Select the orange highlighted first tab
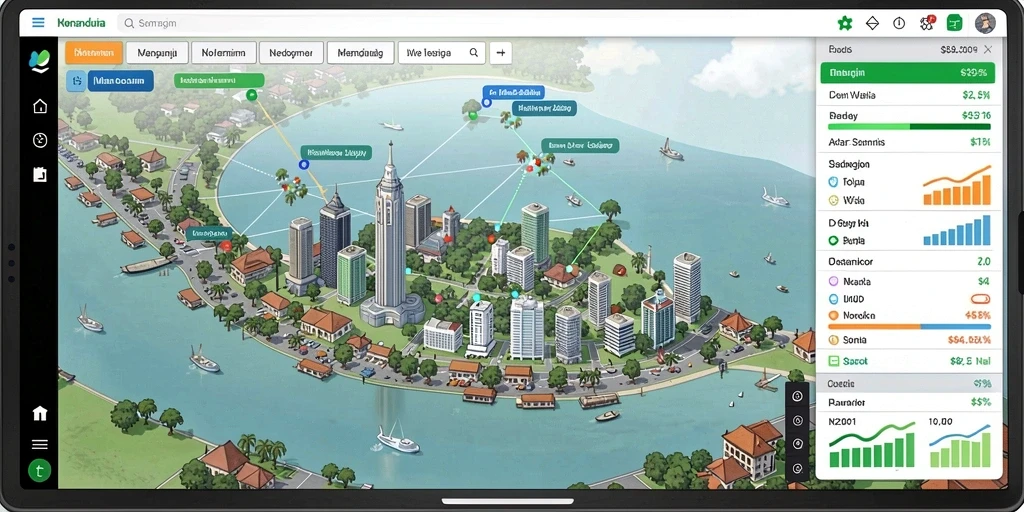 pos(94,52)
